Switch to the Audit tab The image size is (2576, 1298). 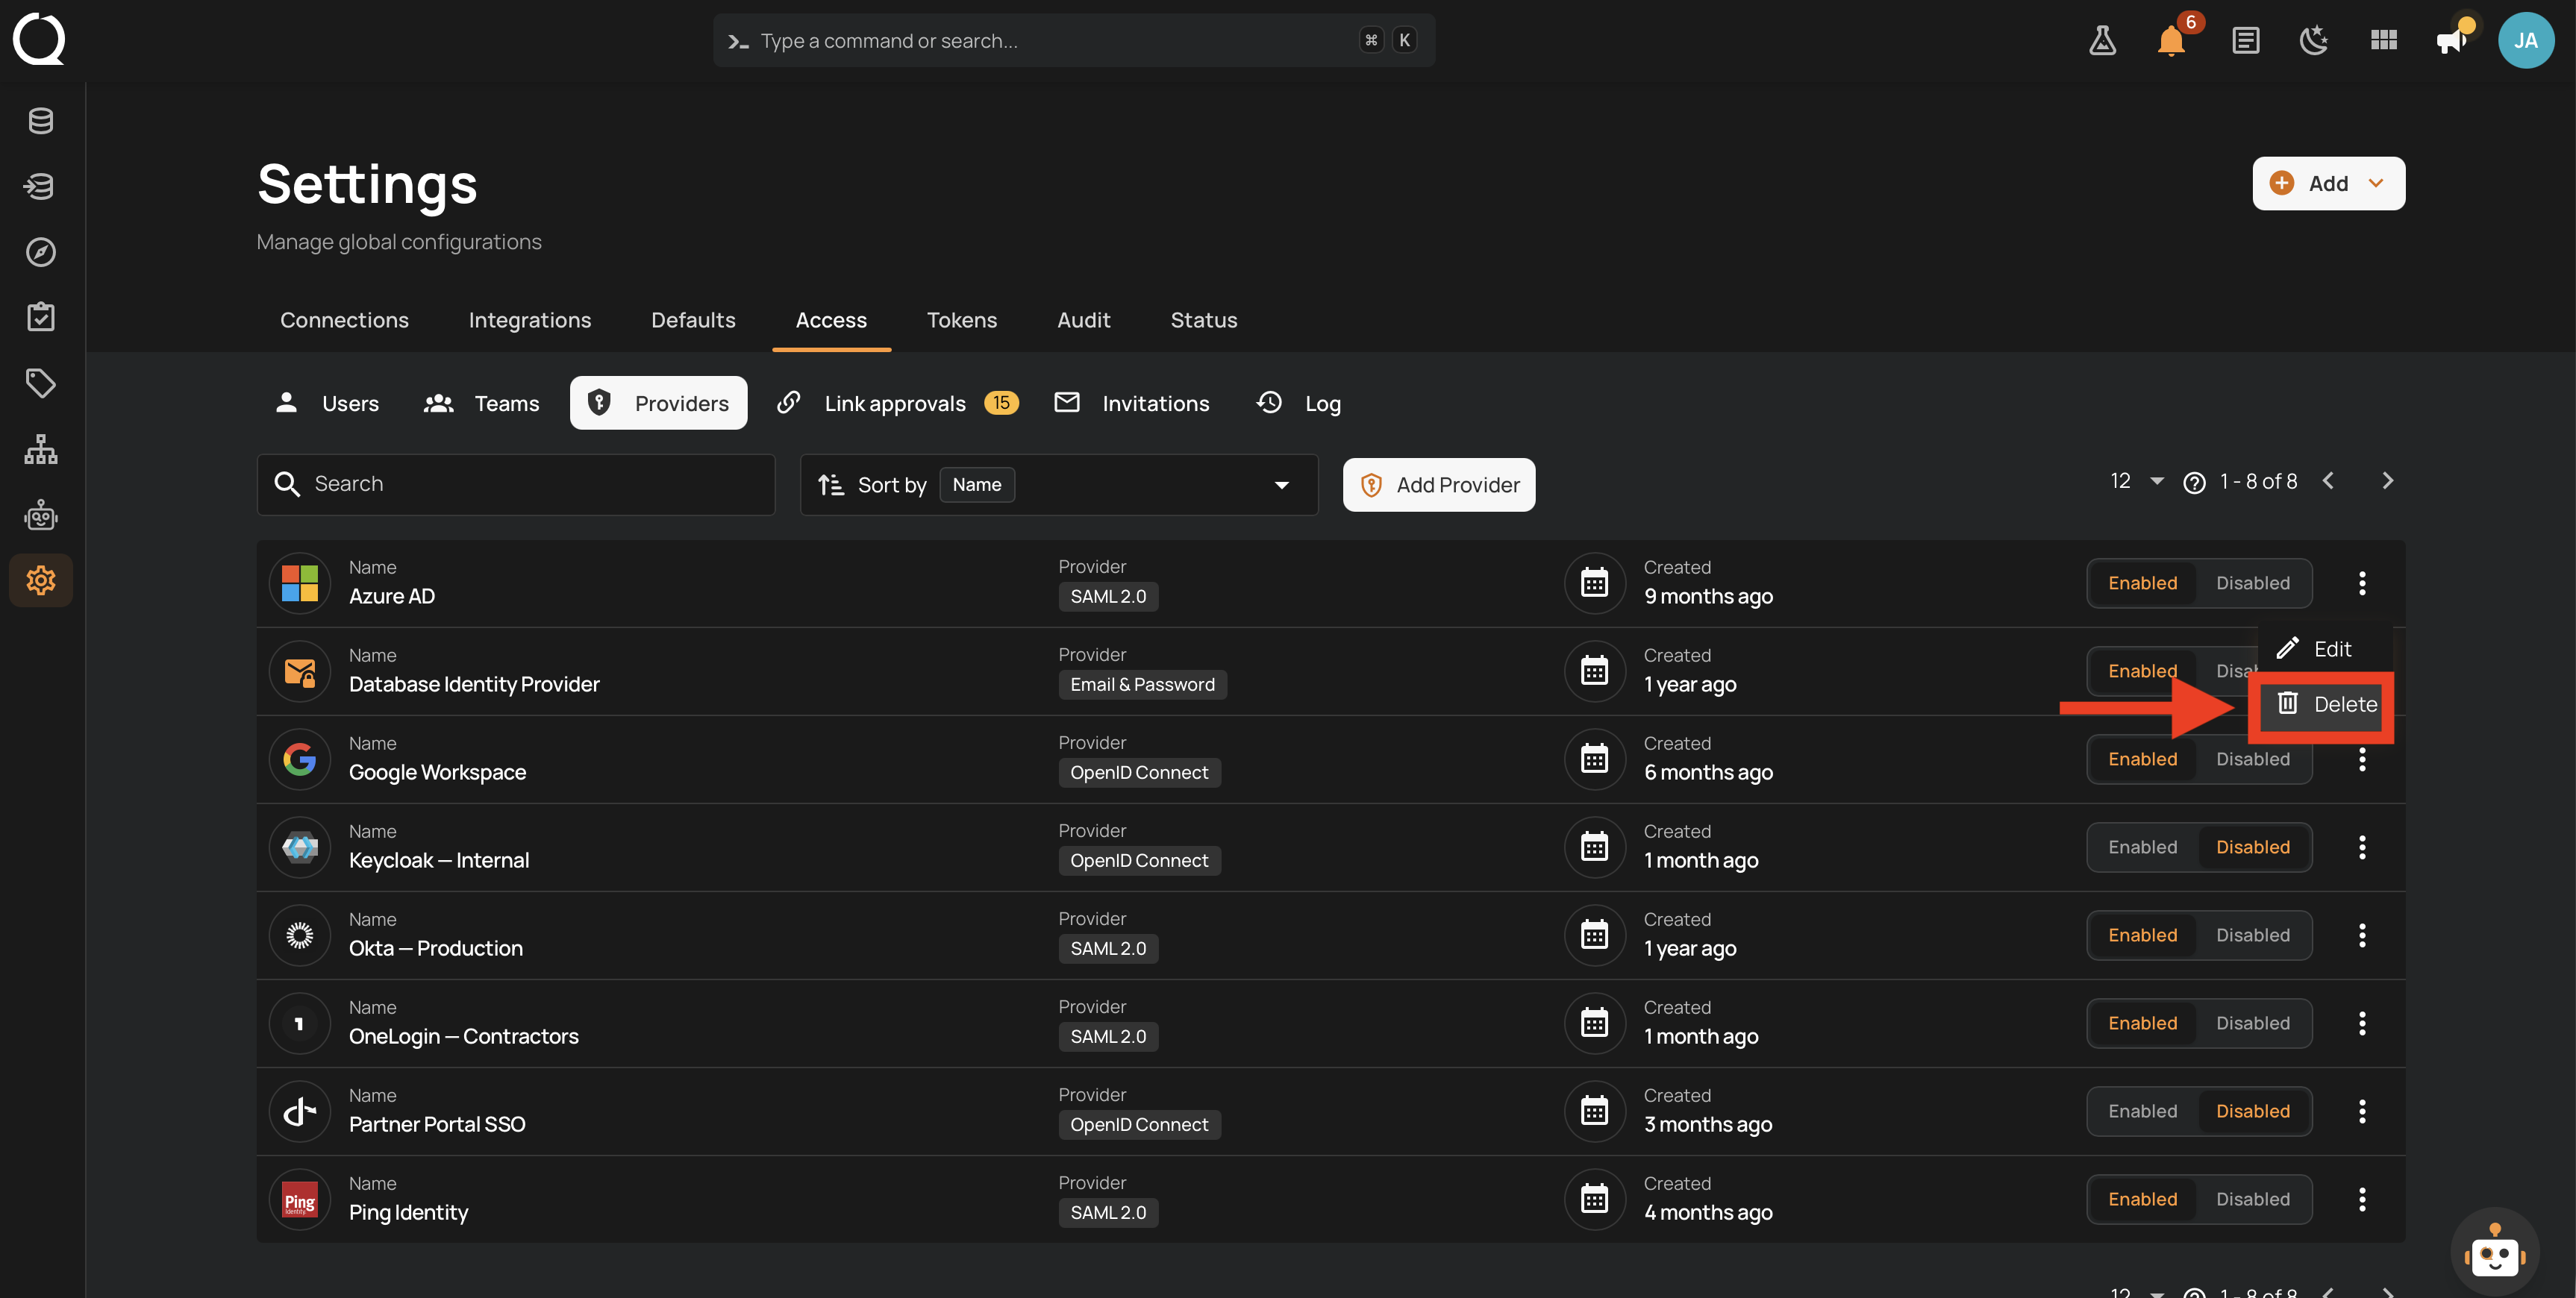point(1084,320)
